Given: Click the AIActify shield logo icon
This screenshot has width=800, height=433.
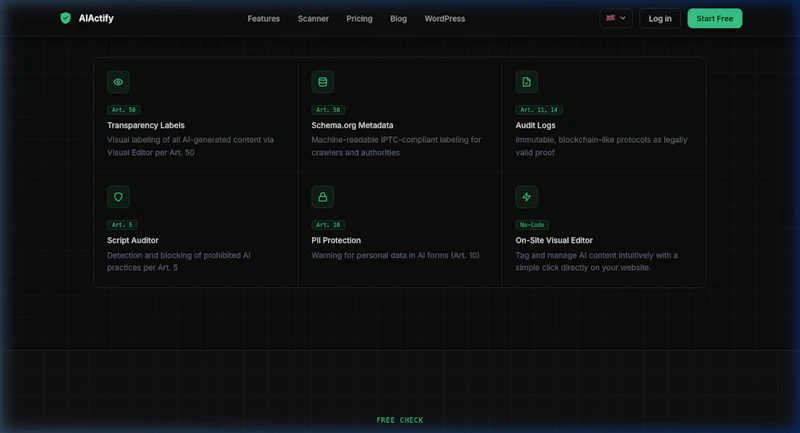Looking at the screenshot, I should (x=65, y=18).
